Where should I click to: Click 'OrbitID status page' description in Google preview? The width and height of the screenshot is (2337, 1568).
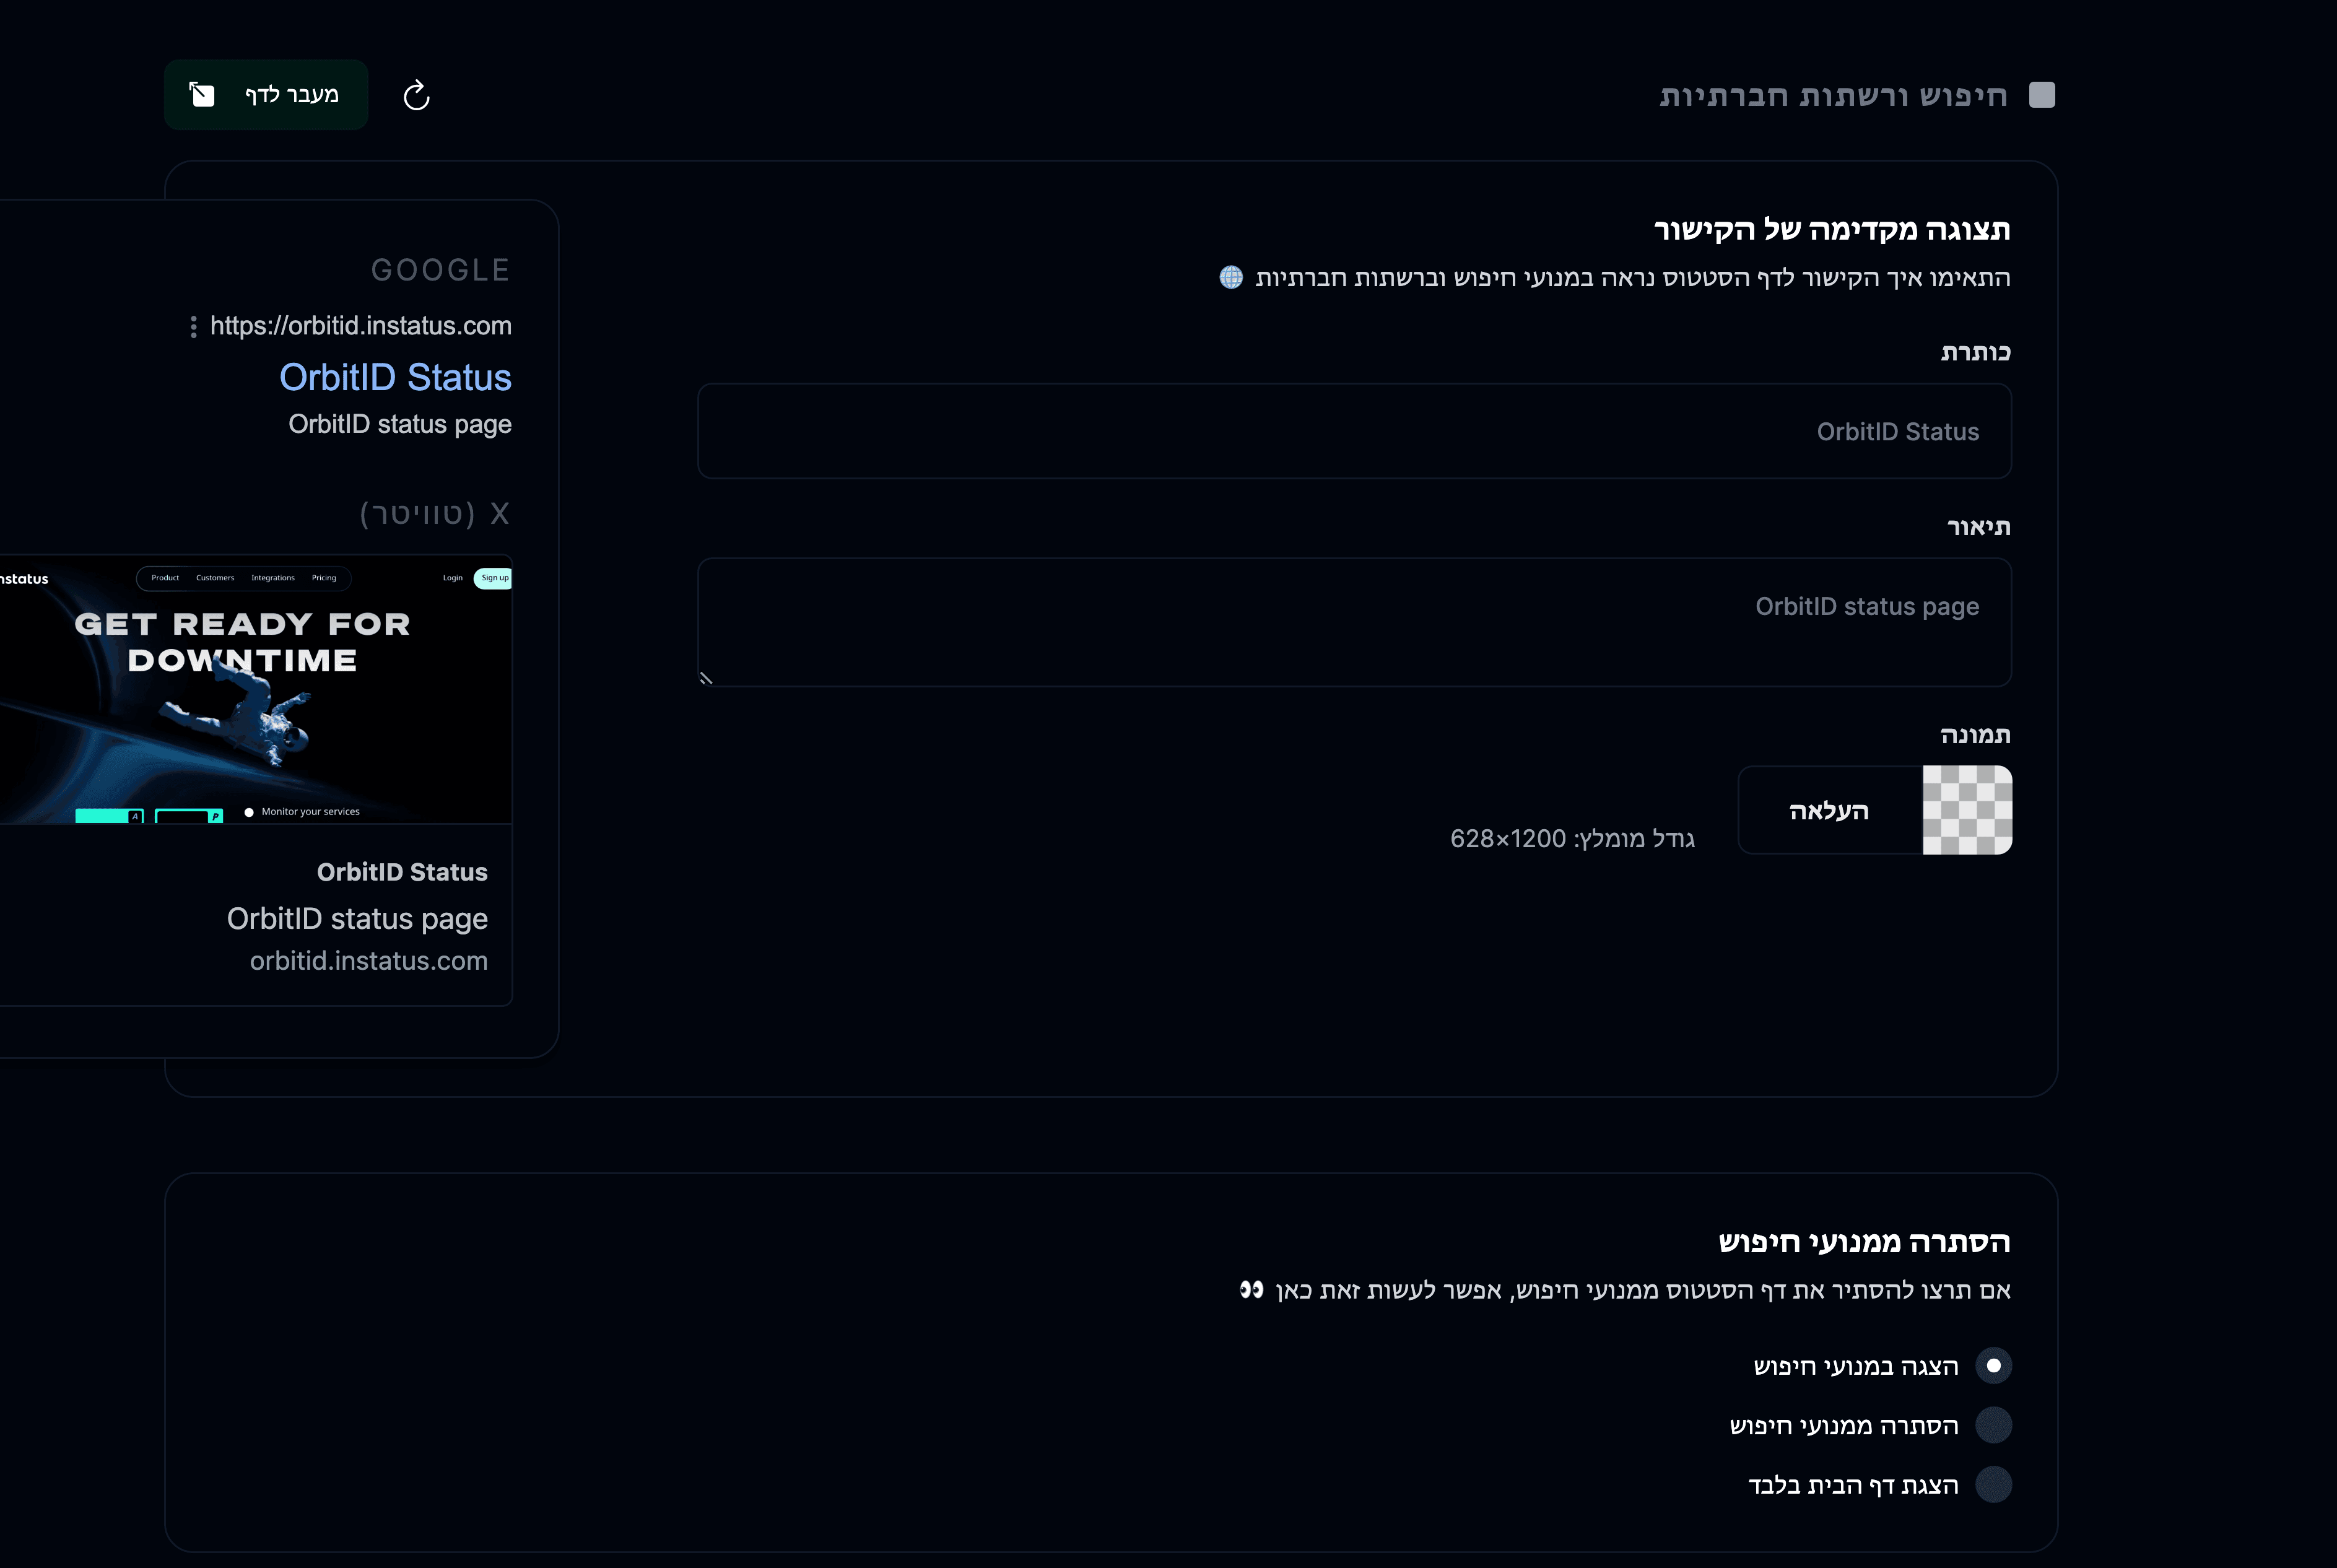(400, 424)
